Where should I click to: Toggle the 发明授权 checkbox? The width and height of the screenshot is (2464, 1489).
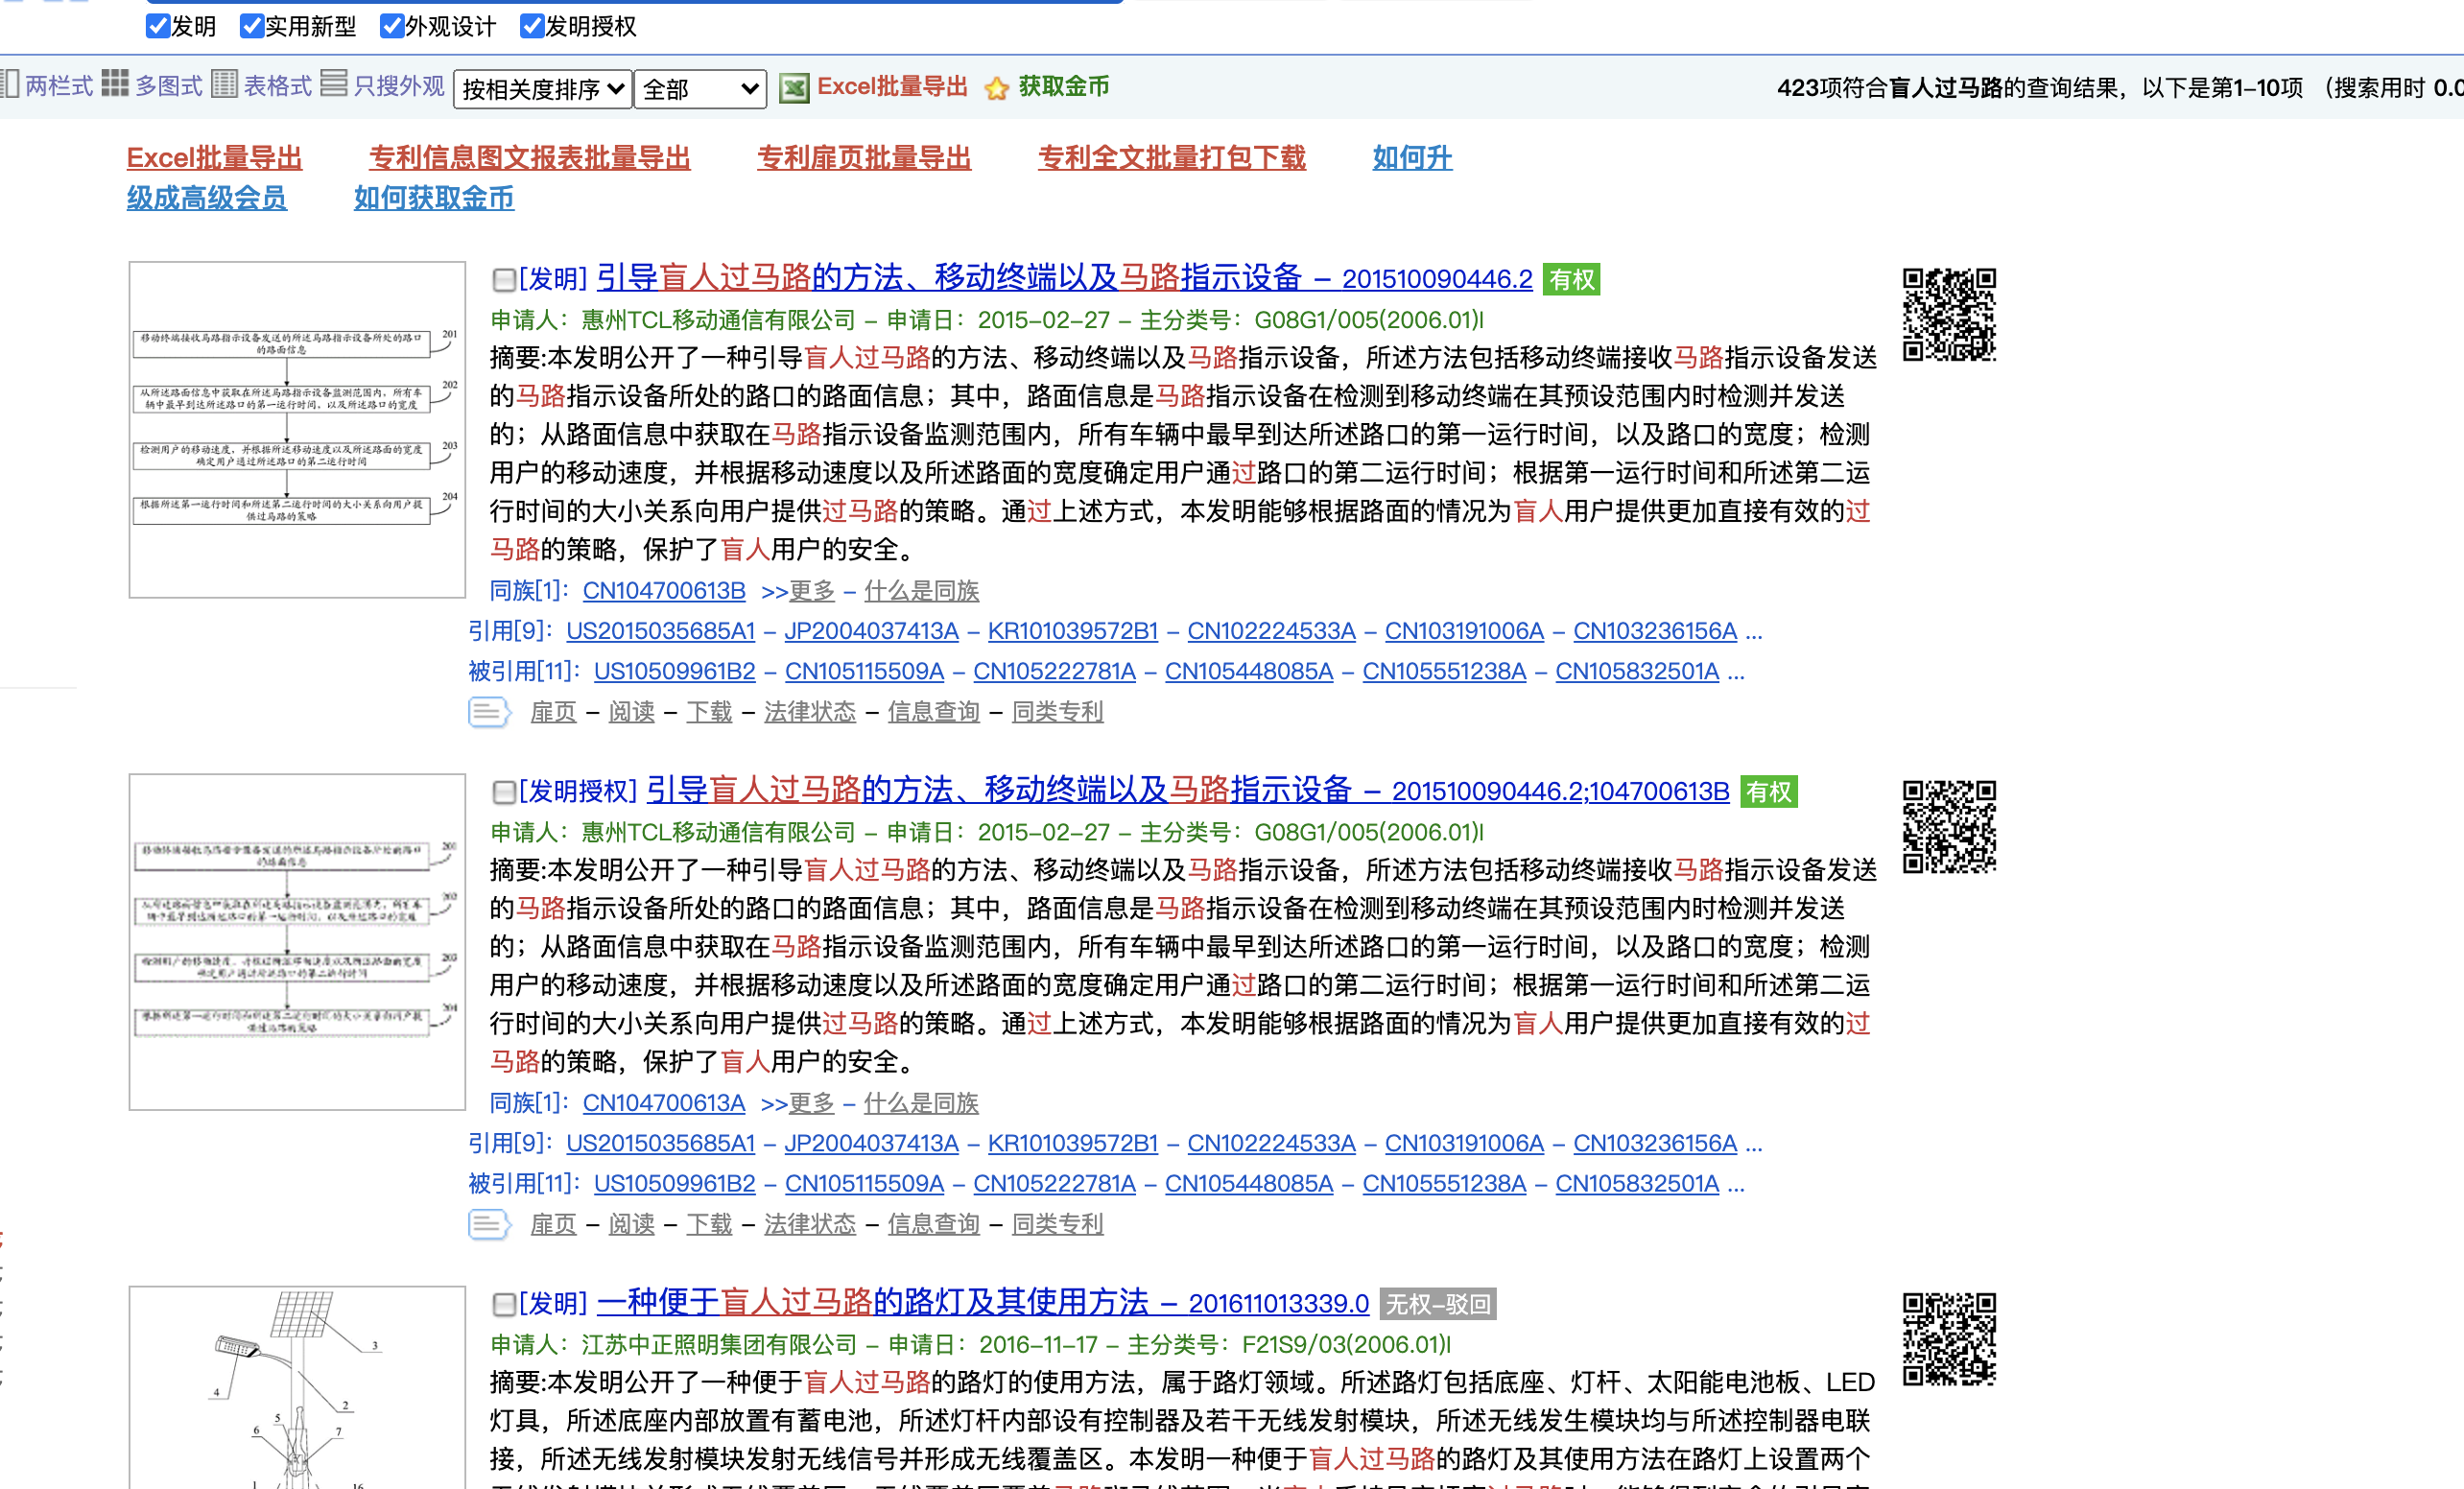(532, 26)
